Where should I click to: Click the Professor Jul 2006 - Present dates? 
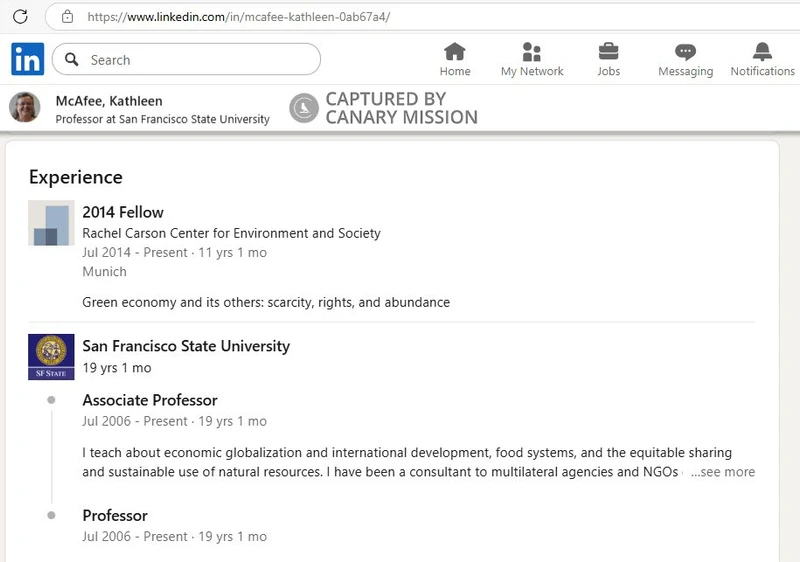tap(174, 537)
